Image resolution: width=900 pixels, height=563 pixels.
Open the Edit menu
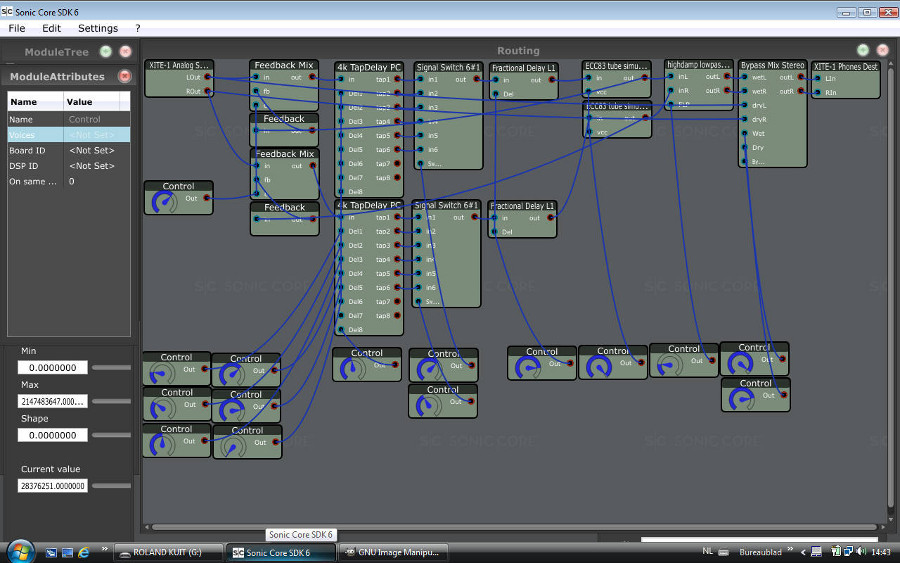pos(51,28)
